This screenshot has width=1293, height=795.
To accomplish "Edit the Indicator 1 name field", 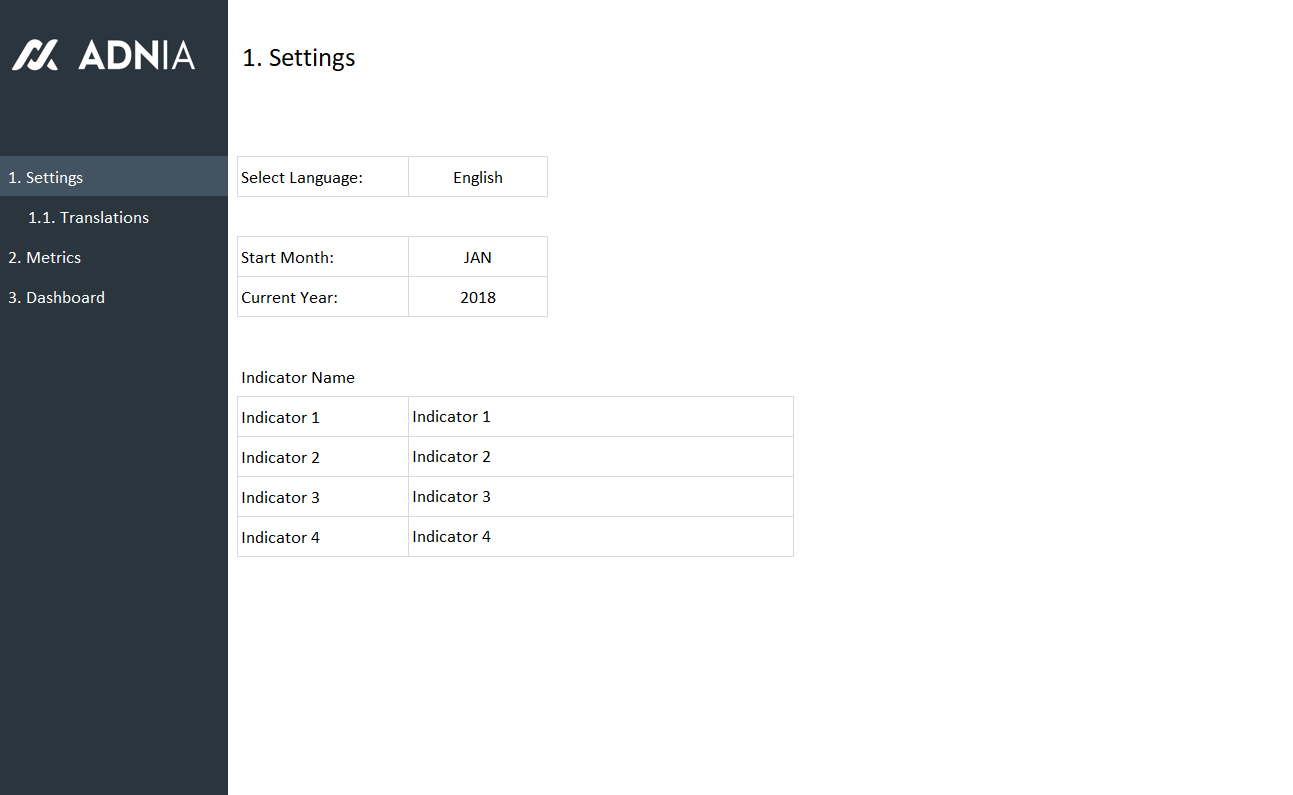I will pos(600,417).
